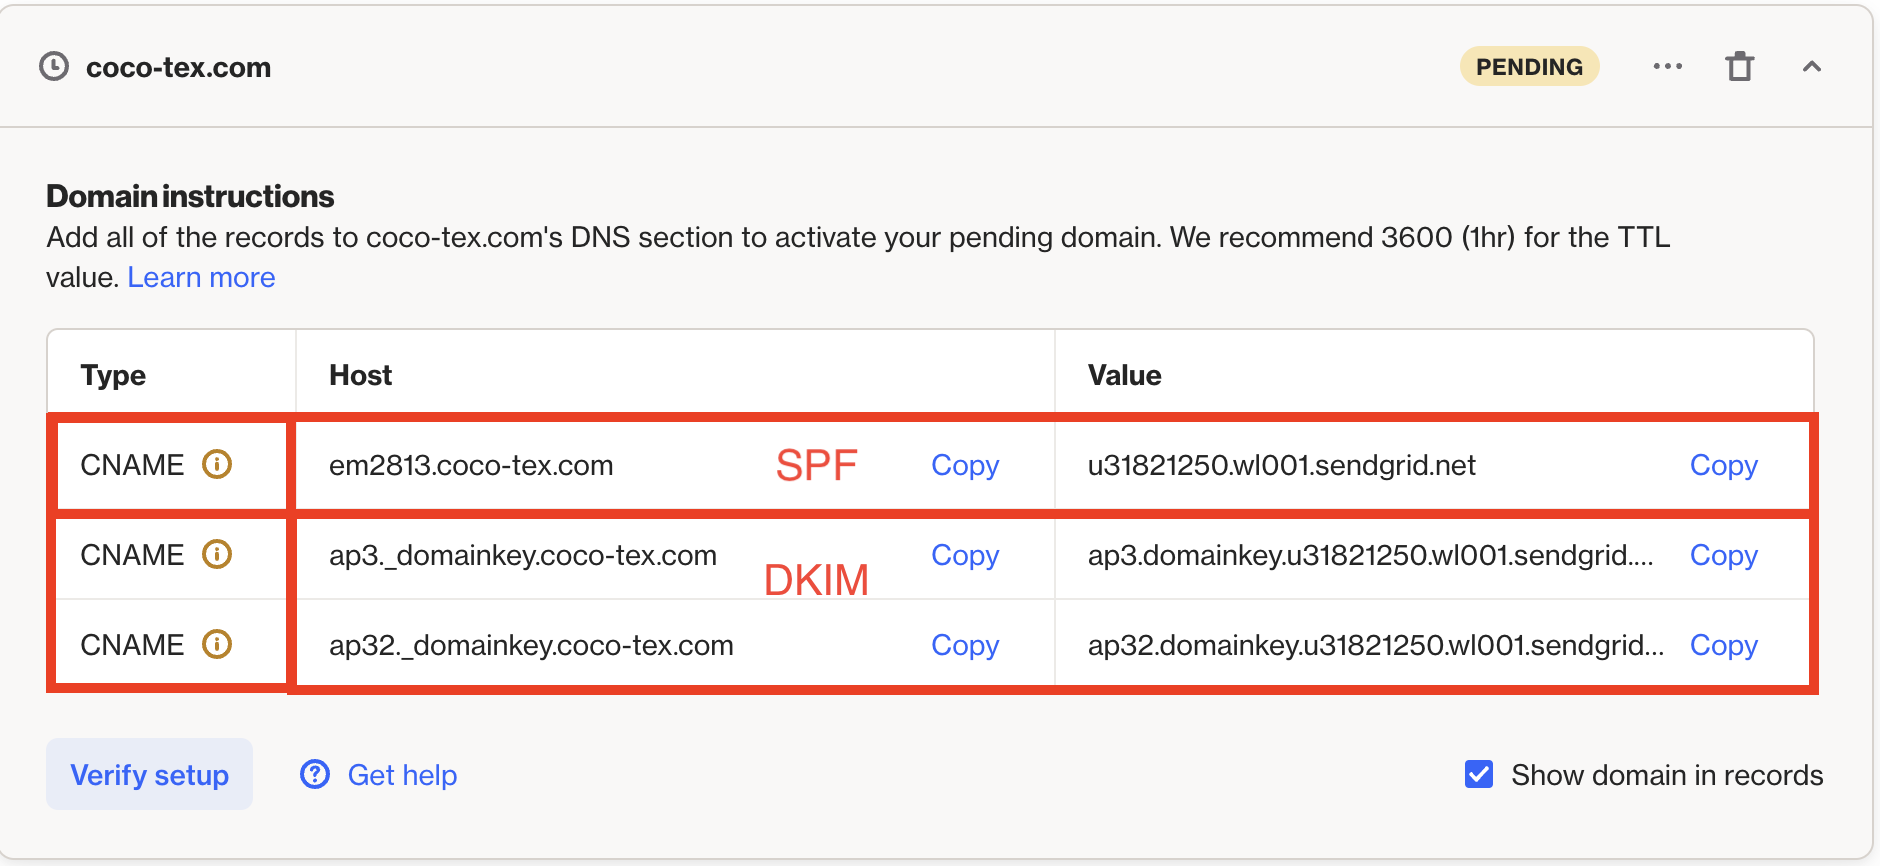Viewport: 1880px width, 866px height.
Task: Copy the ap3.domainkey sendgrid value
Action: tap(1723, 555)
